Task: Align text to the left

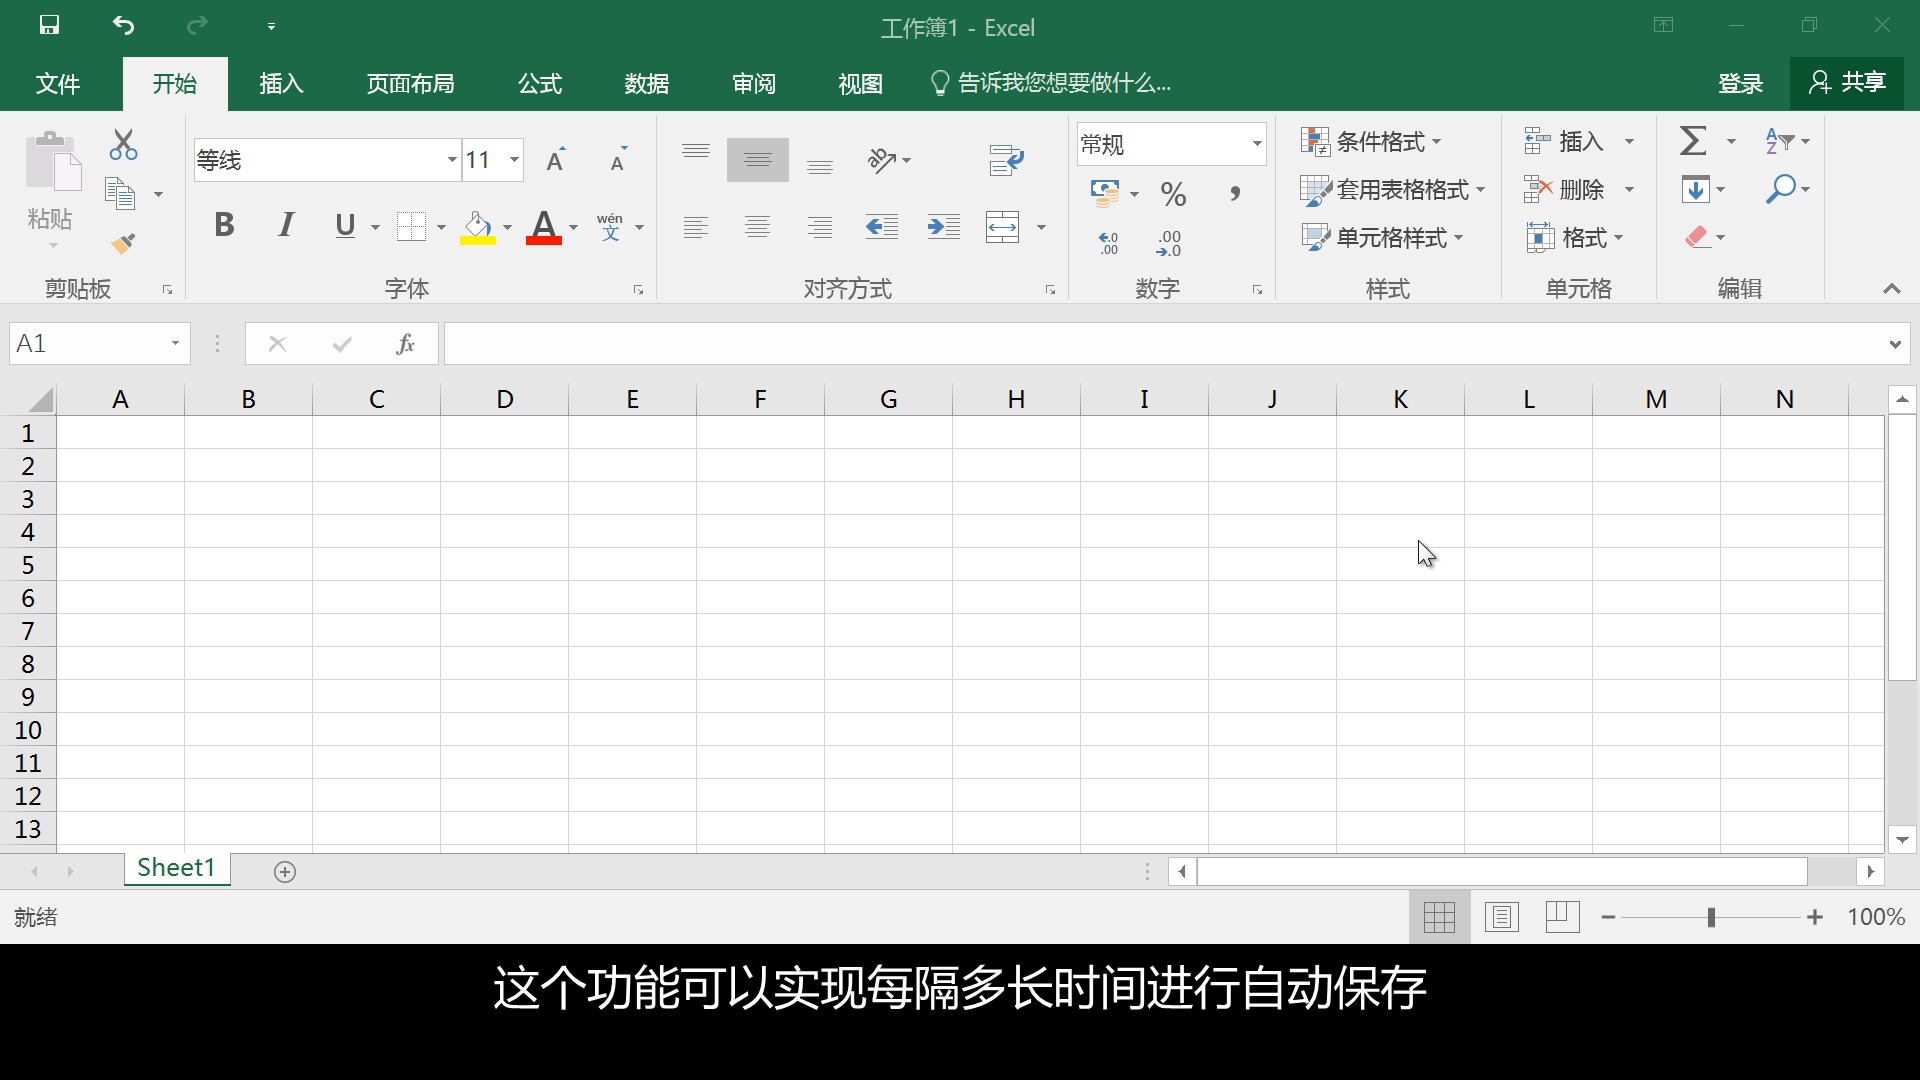Action: tap(696, 227)
